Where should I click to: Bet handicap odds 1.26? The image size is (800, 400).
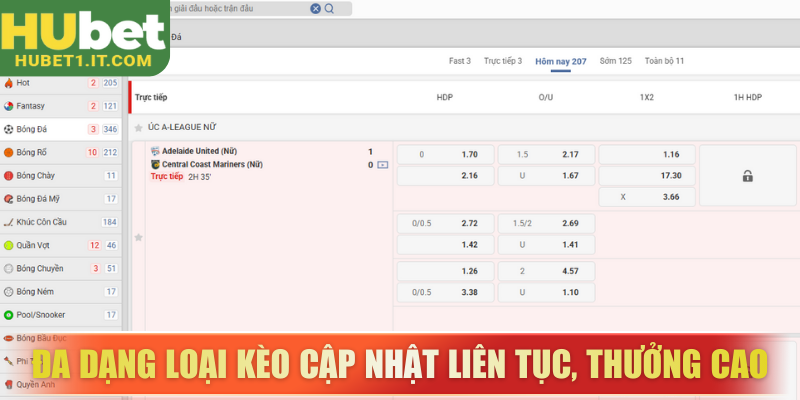click(x=445, y=271)
